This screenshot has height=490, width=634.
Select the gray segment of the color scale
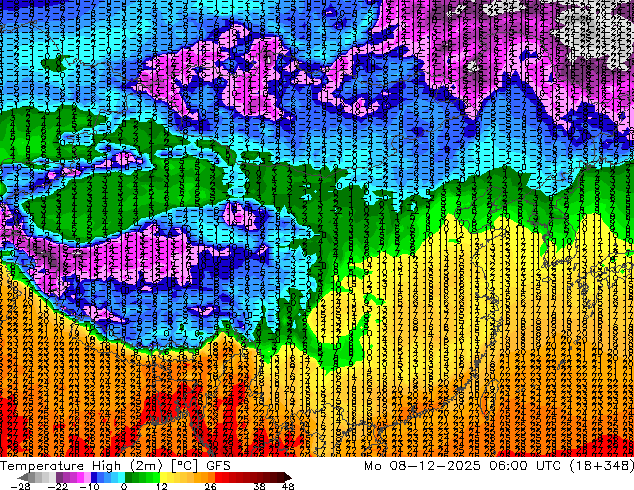click(x=38, y=477)
